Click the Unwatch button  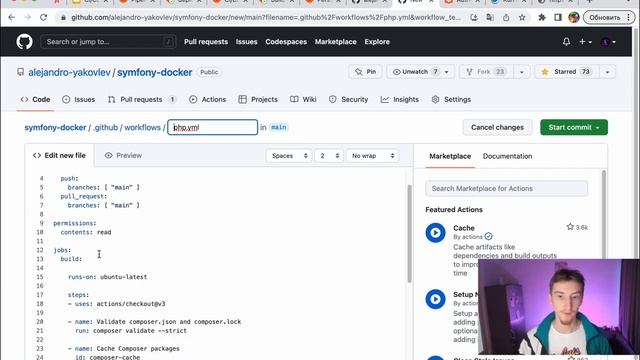pos(416,72)
